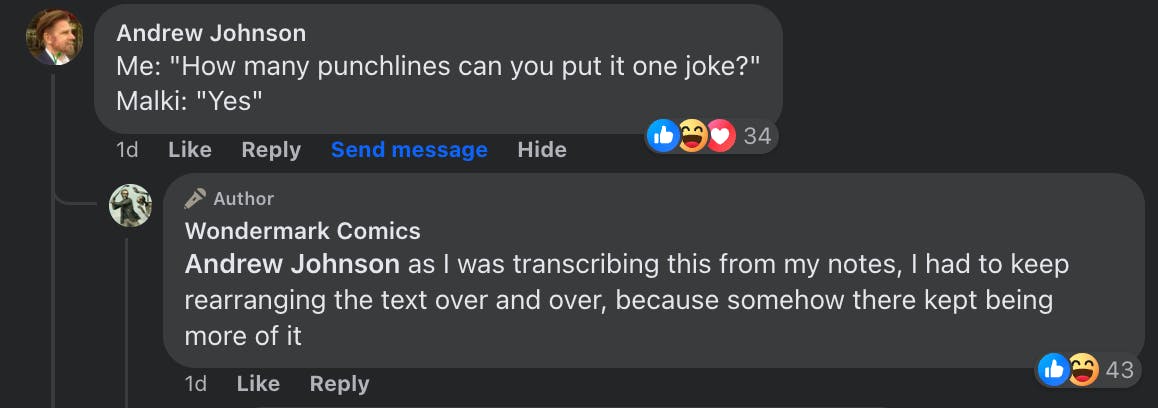
Task: Like Andrew Johnson's comment
Action: pyautogui.click(x=190, y=150)
